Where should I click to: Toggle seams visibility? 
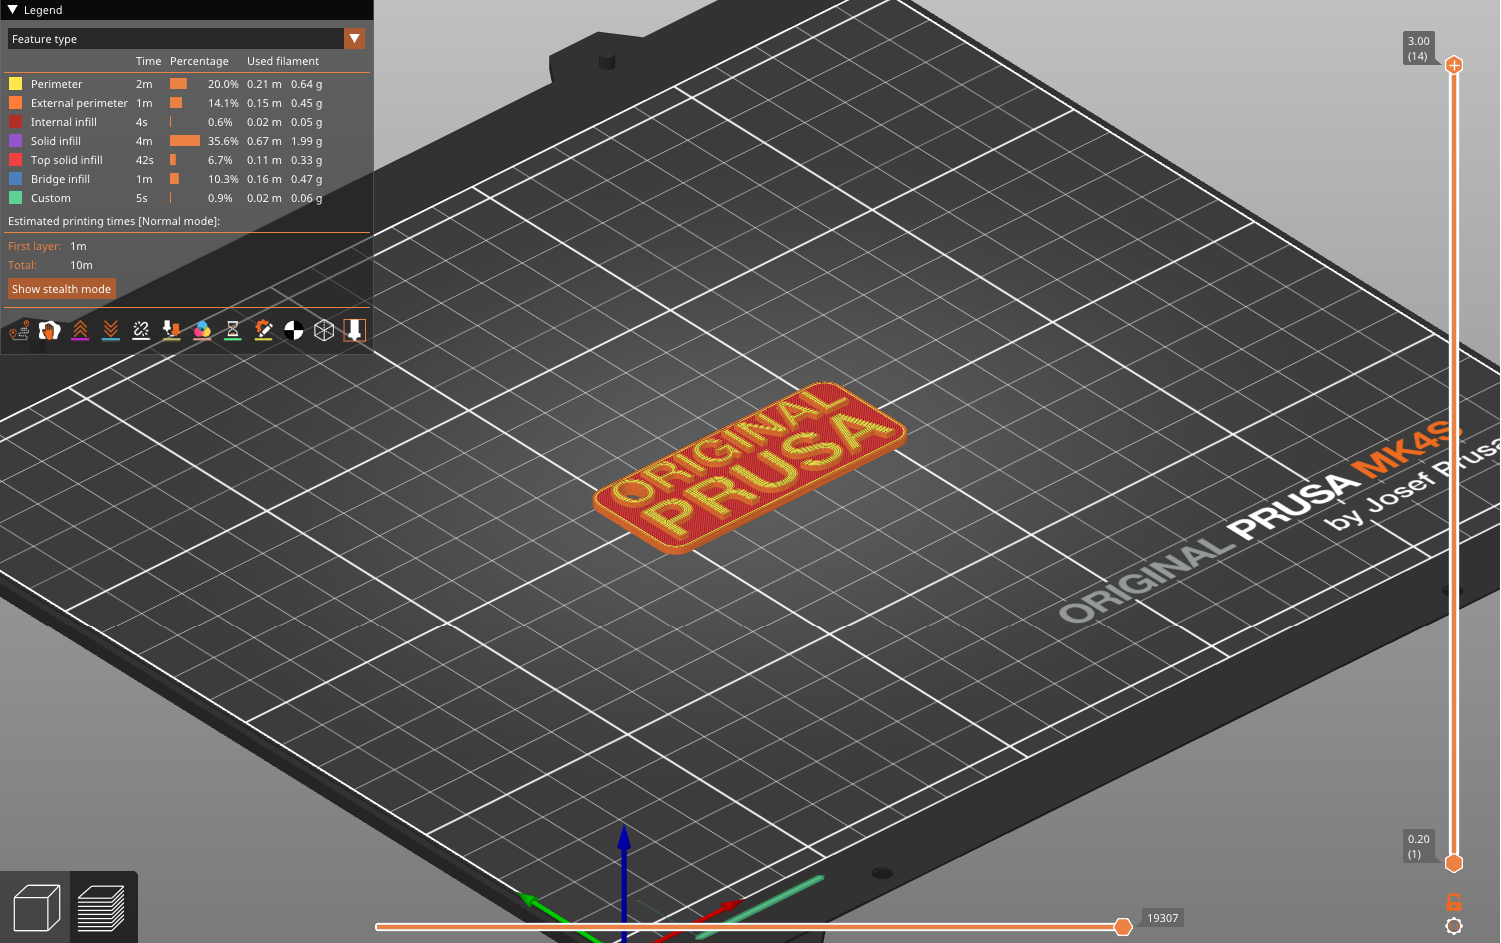pyautogui.click(x=141, y=330)
